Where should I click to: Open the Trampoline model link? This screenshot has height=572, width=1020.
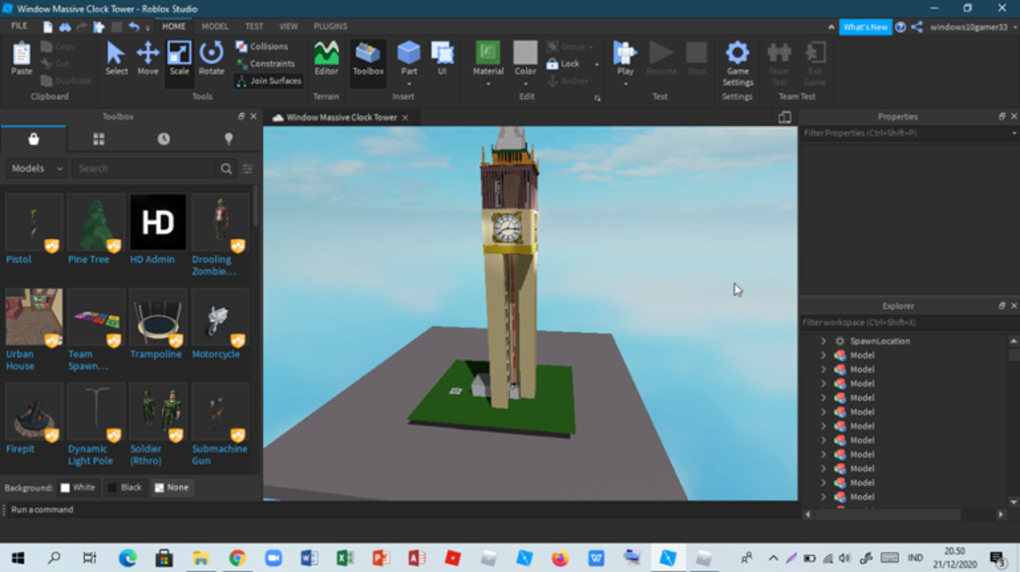coord(155,354)
